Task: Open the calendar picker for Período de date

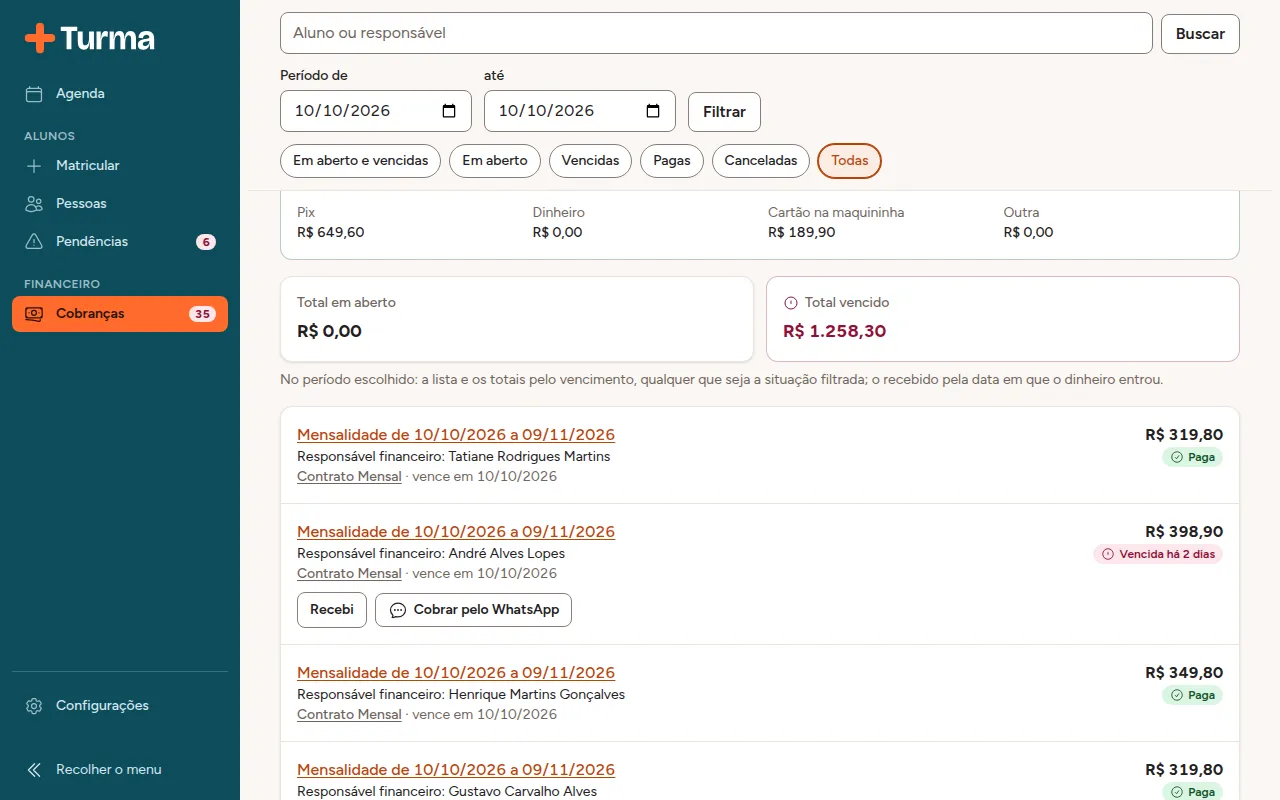Action: click(449, 111)
